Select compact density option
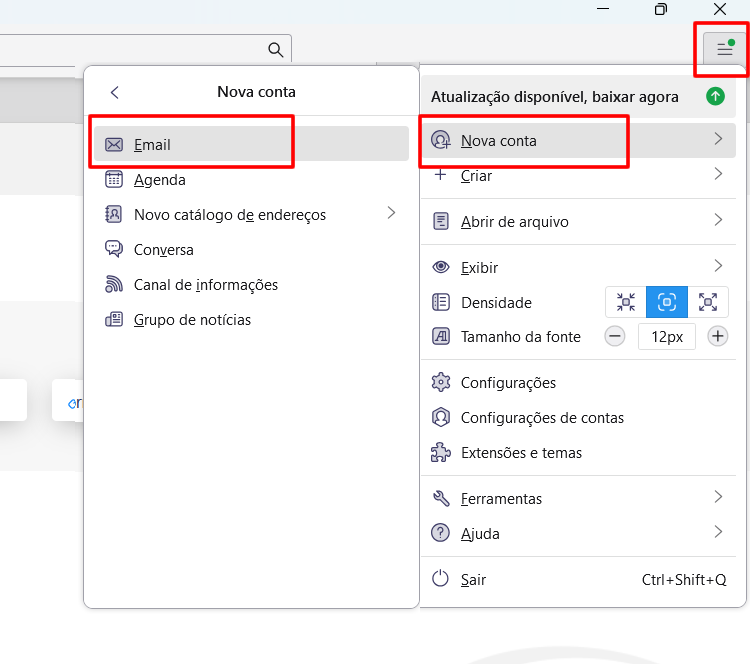The width and height of the screenshot is (750, 664). (626, 302)
